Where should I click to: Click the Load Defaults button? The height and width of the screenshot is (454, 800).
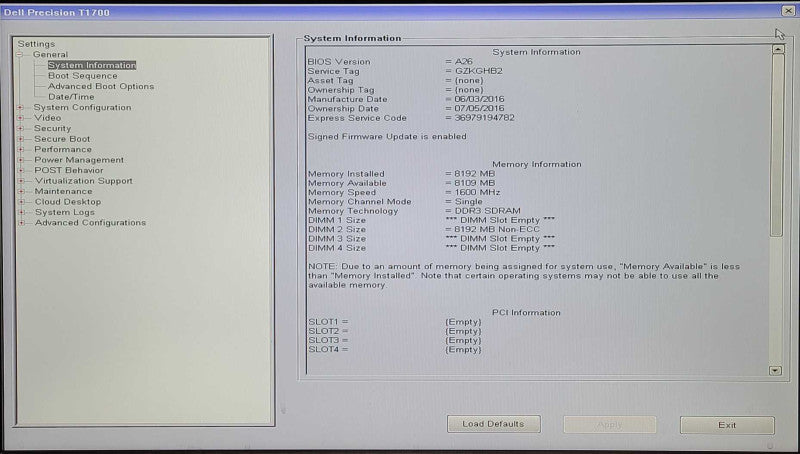[493, 424]
